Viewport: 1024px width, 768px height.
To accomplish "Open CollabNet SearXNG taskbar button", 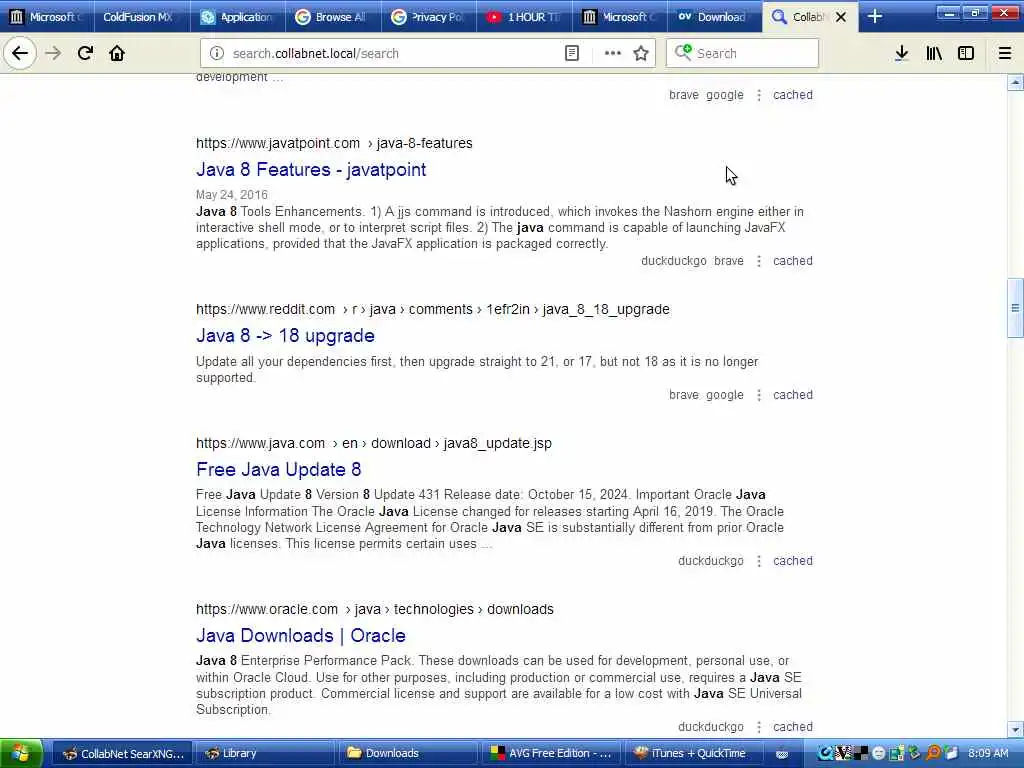I will [x=123, y=754].
